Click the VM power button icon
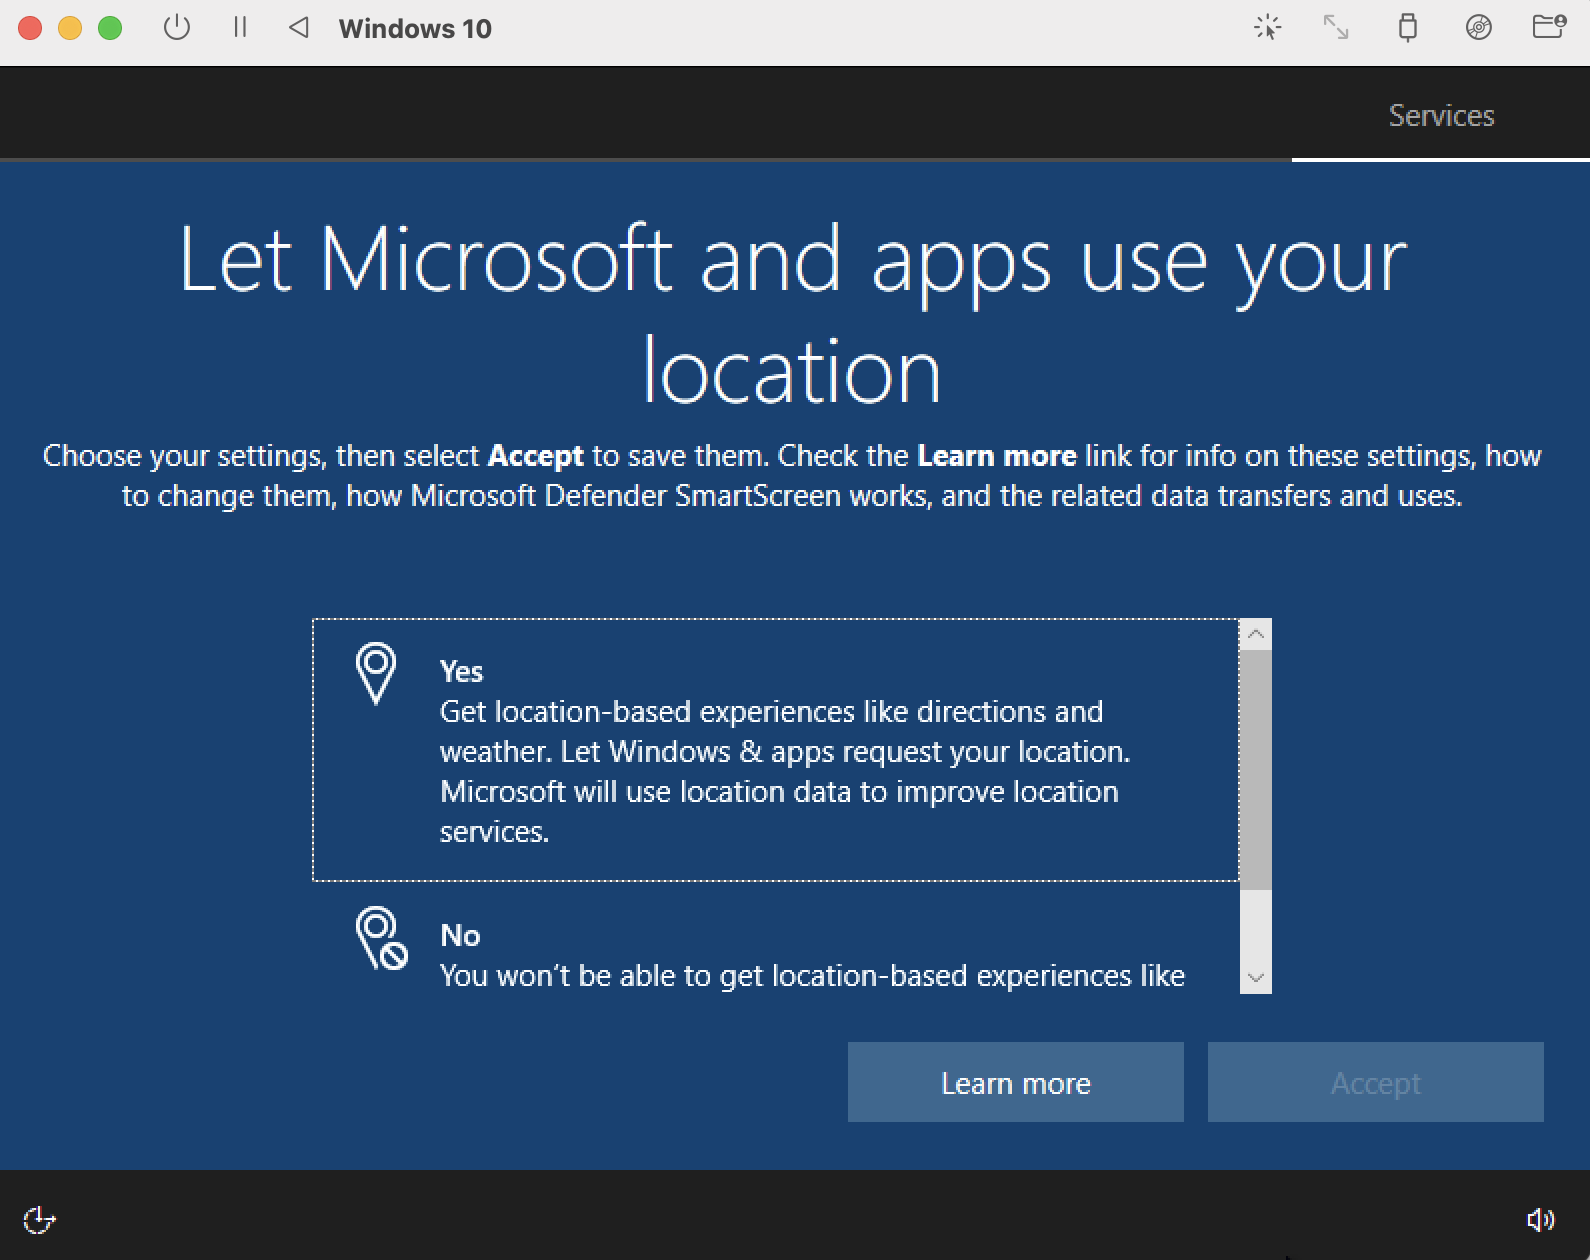Image resolution: width=1590 pixels, height=1260 pixels. [x=177, y=28]
